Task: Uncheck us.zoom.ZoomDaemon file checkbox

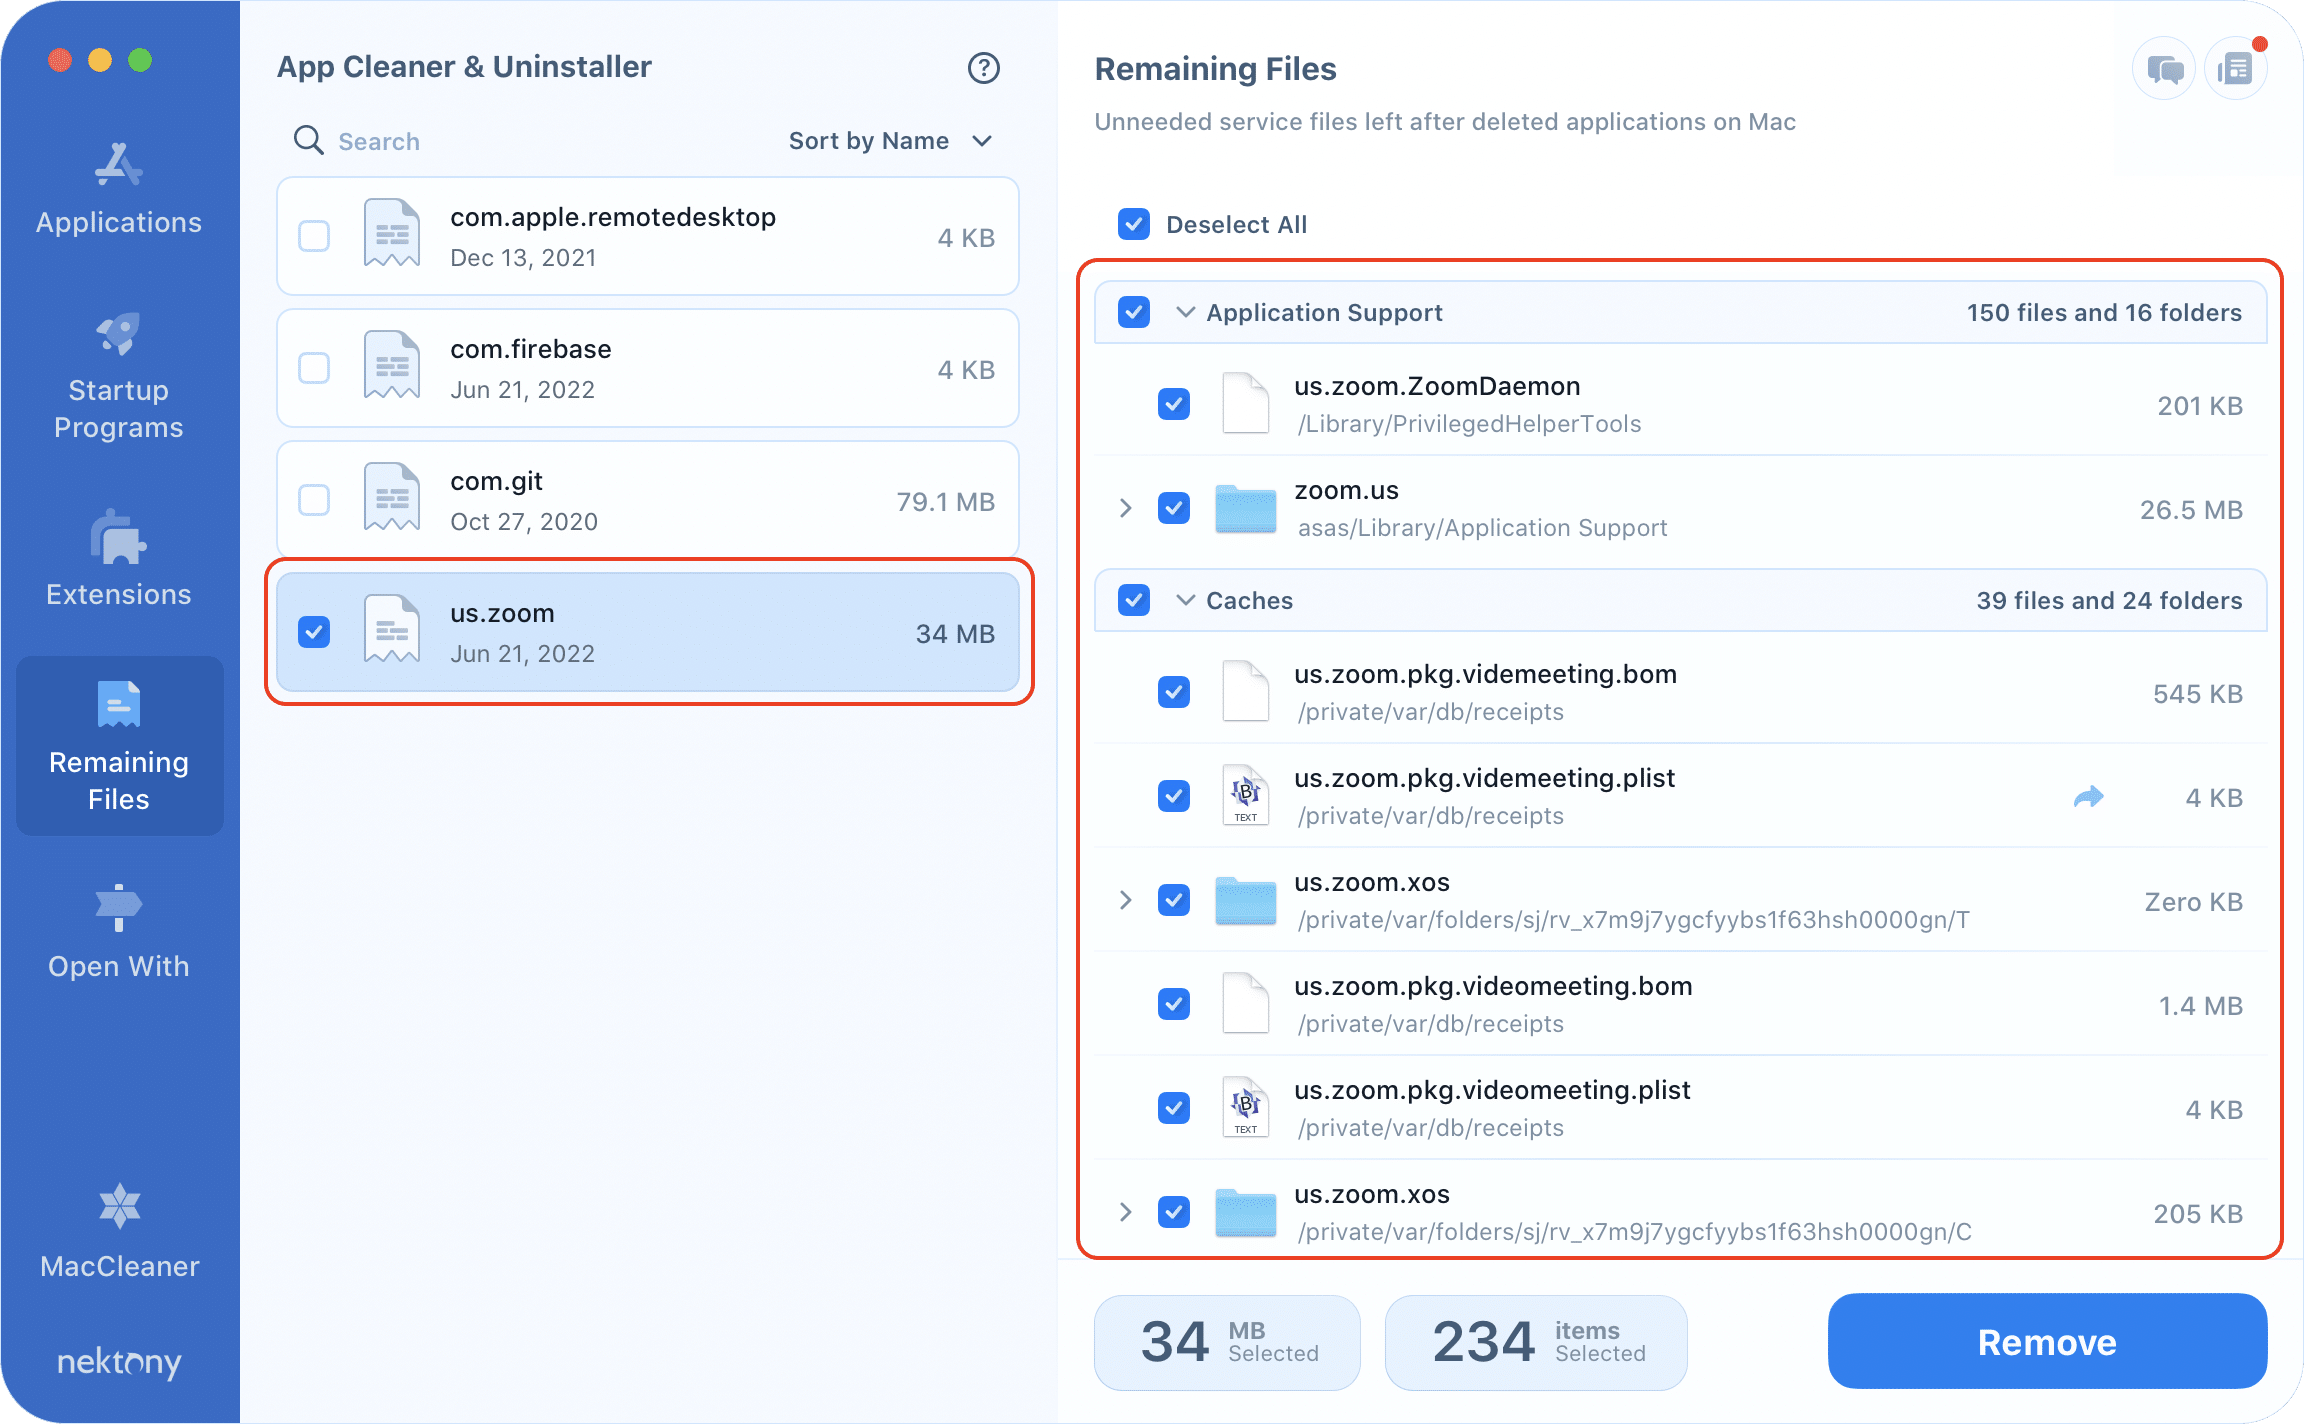Action: [x=1173, y=405]
